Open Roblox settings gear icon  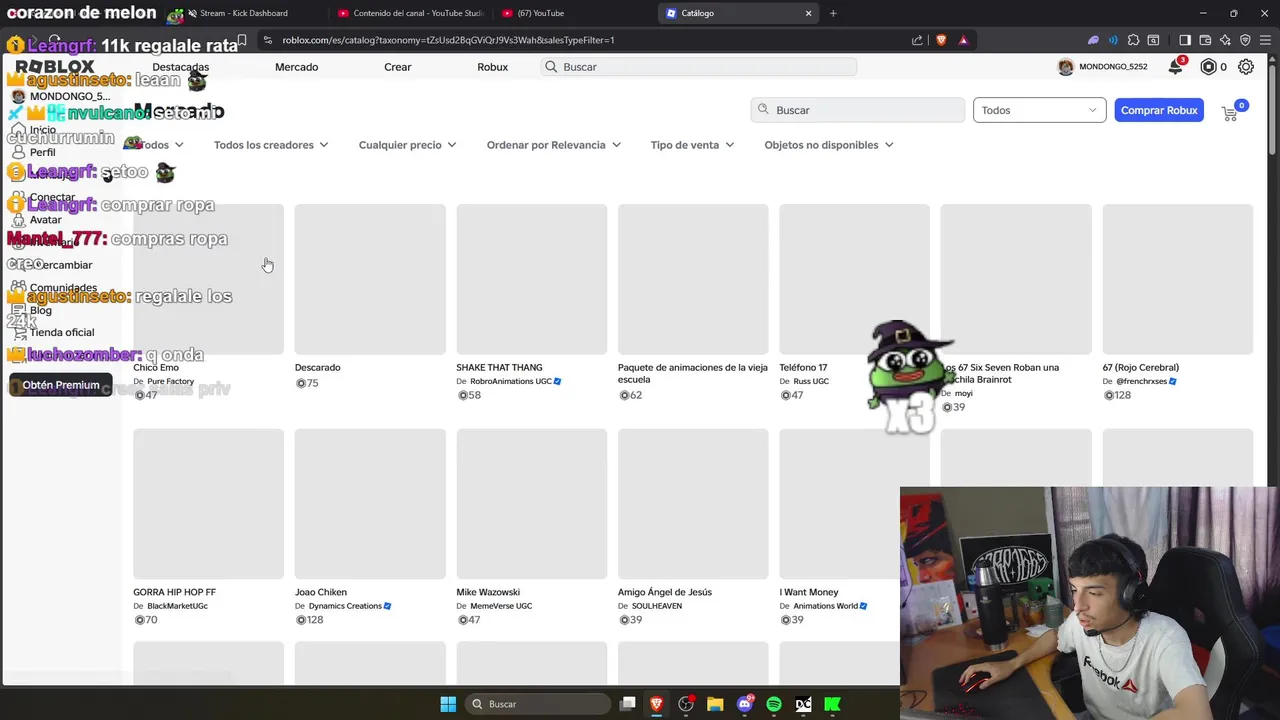(1246, 67)
